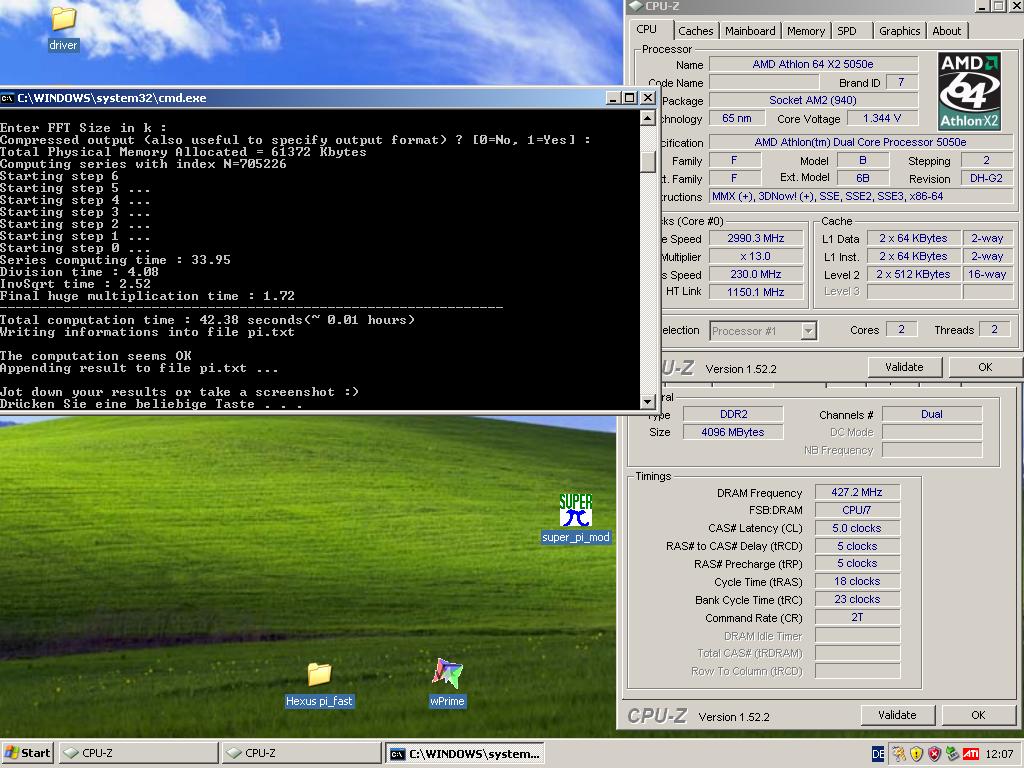Viewport: 1024px width, 768px height.
Task: Click the Core Voltage value 1.344 V
Action: coord(882,118)
